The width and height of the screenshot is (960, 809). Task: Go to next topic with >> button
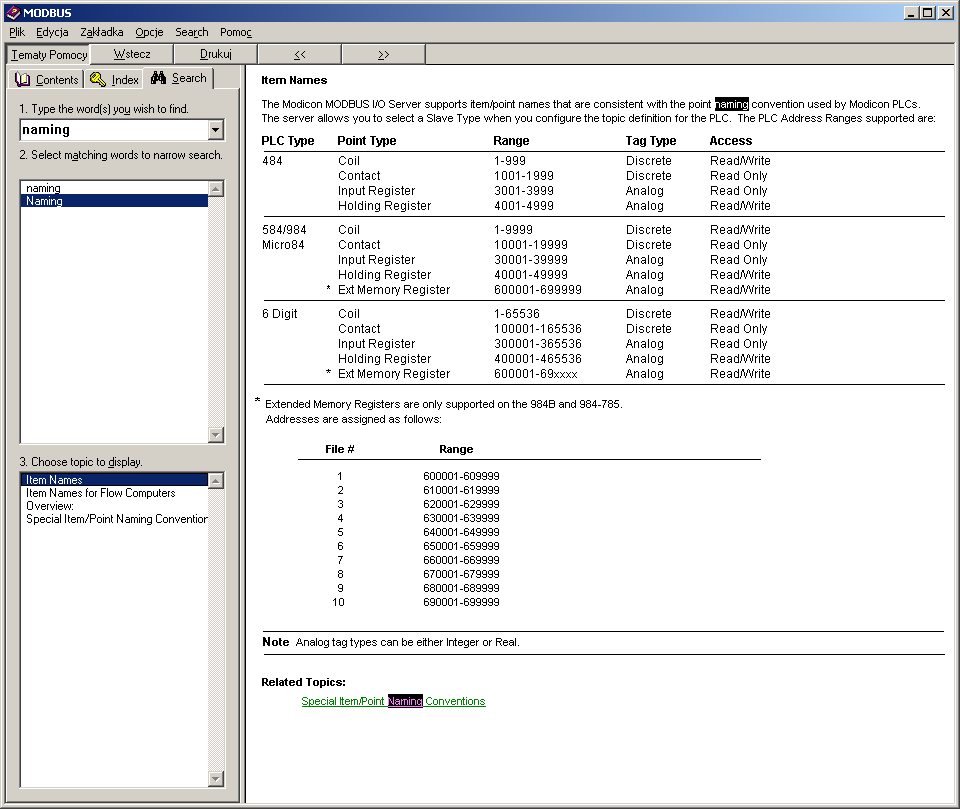[x=383, y=54]
